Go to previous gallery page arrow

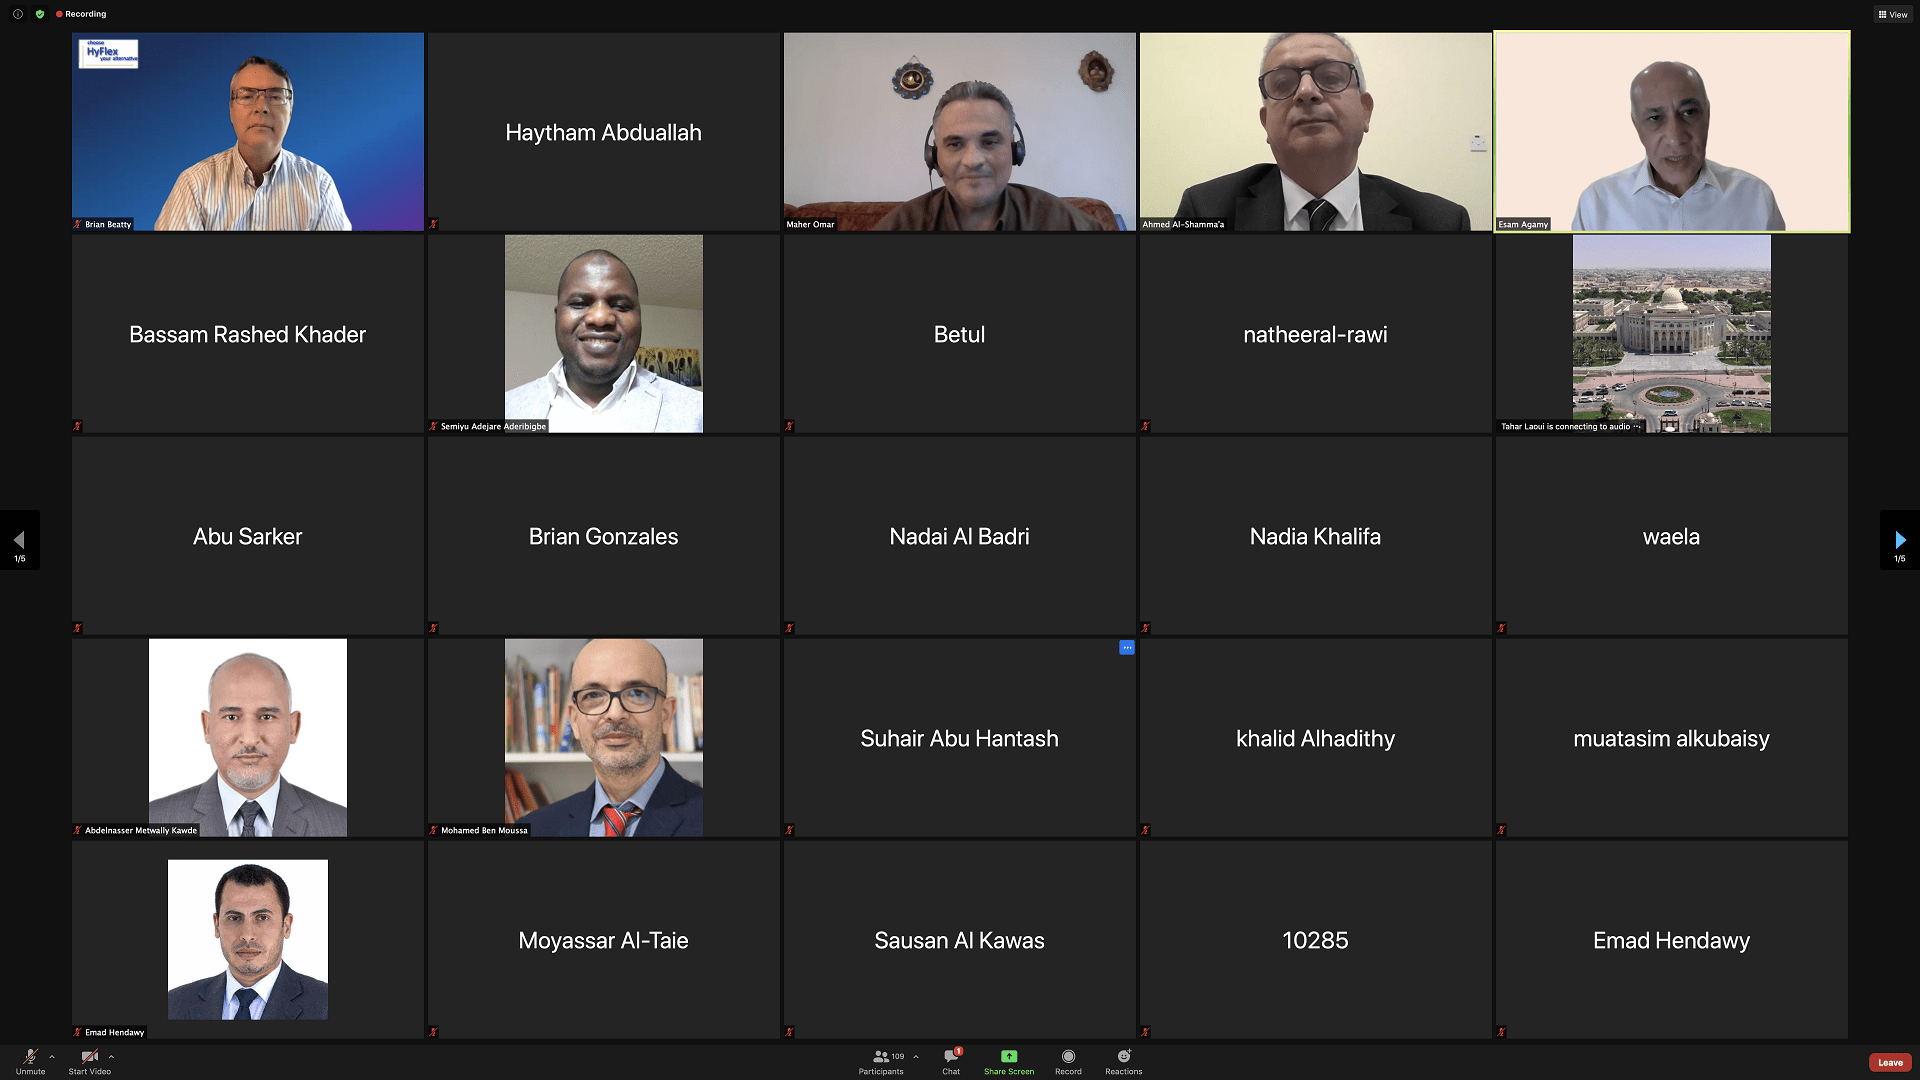tap(19, 540)
